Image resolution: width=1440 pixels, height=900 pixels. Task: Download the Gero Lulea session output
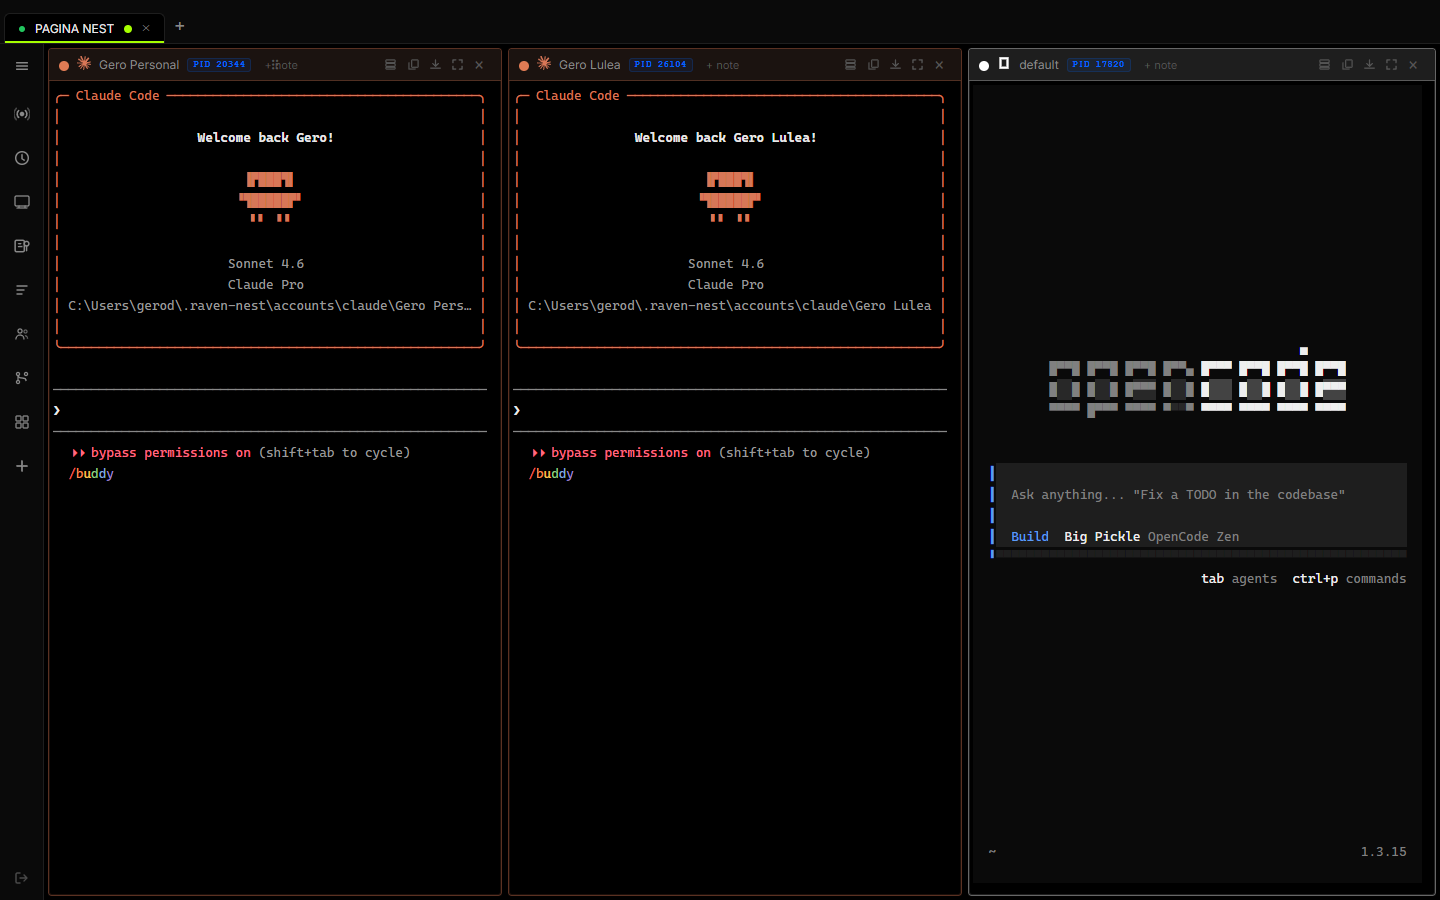pos(895,64)
